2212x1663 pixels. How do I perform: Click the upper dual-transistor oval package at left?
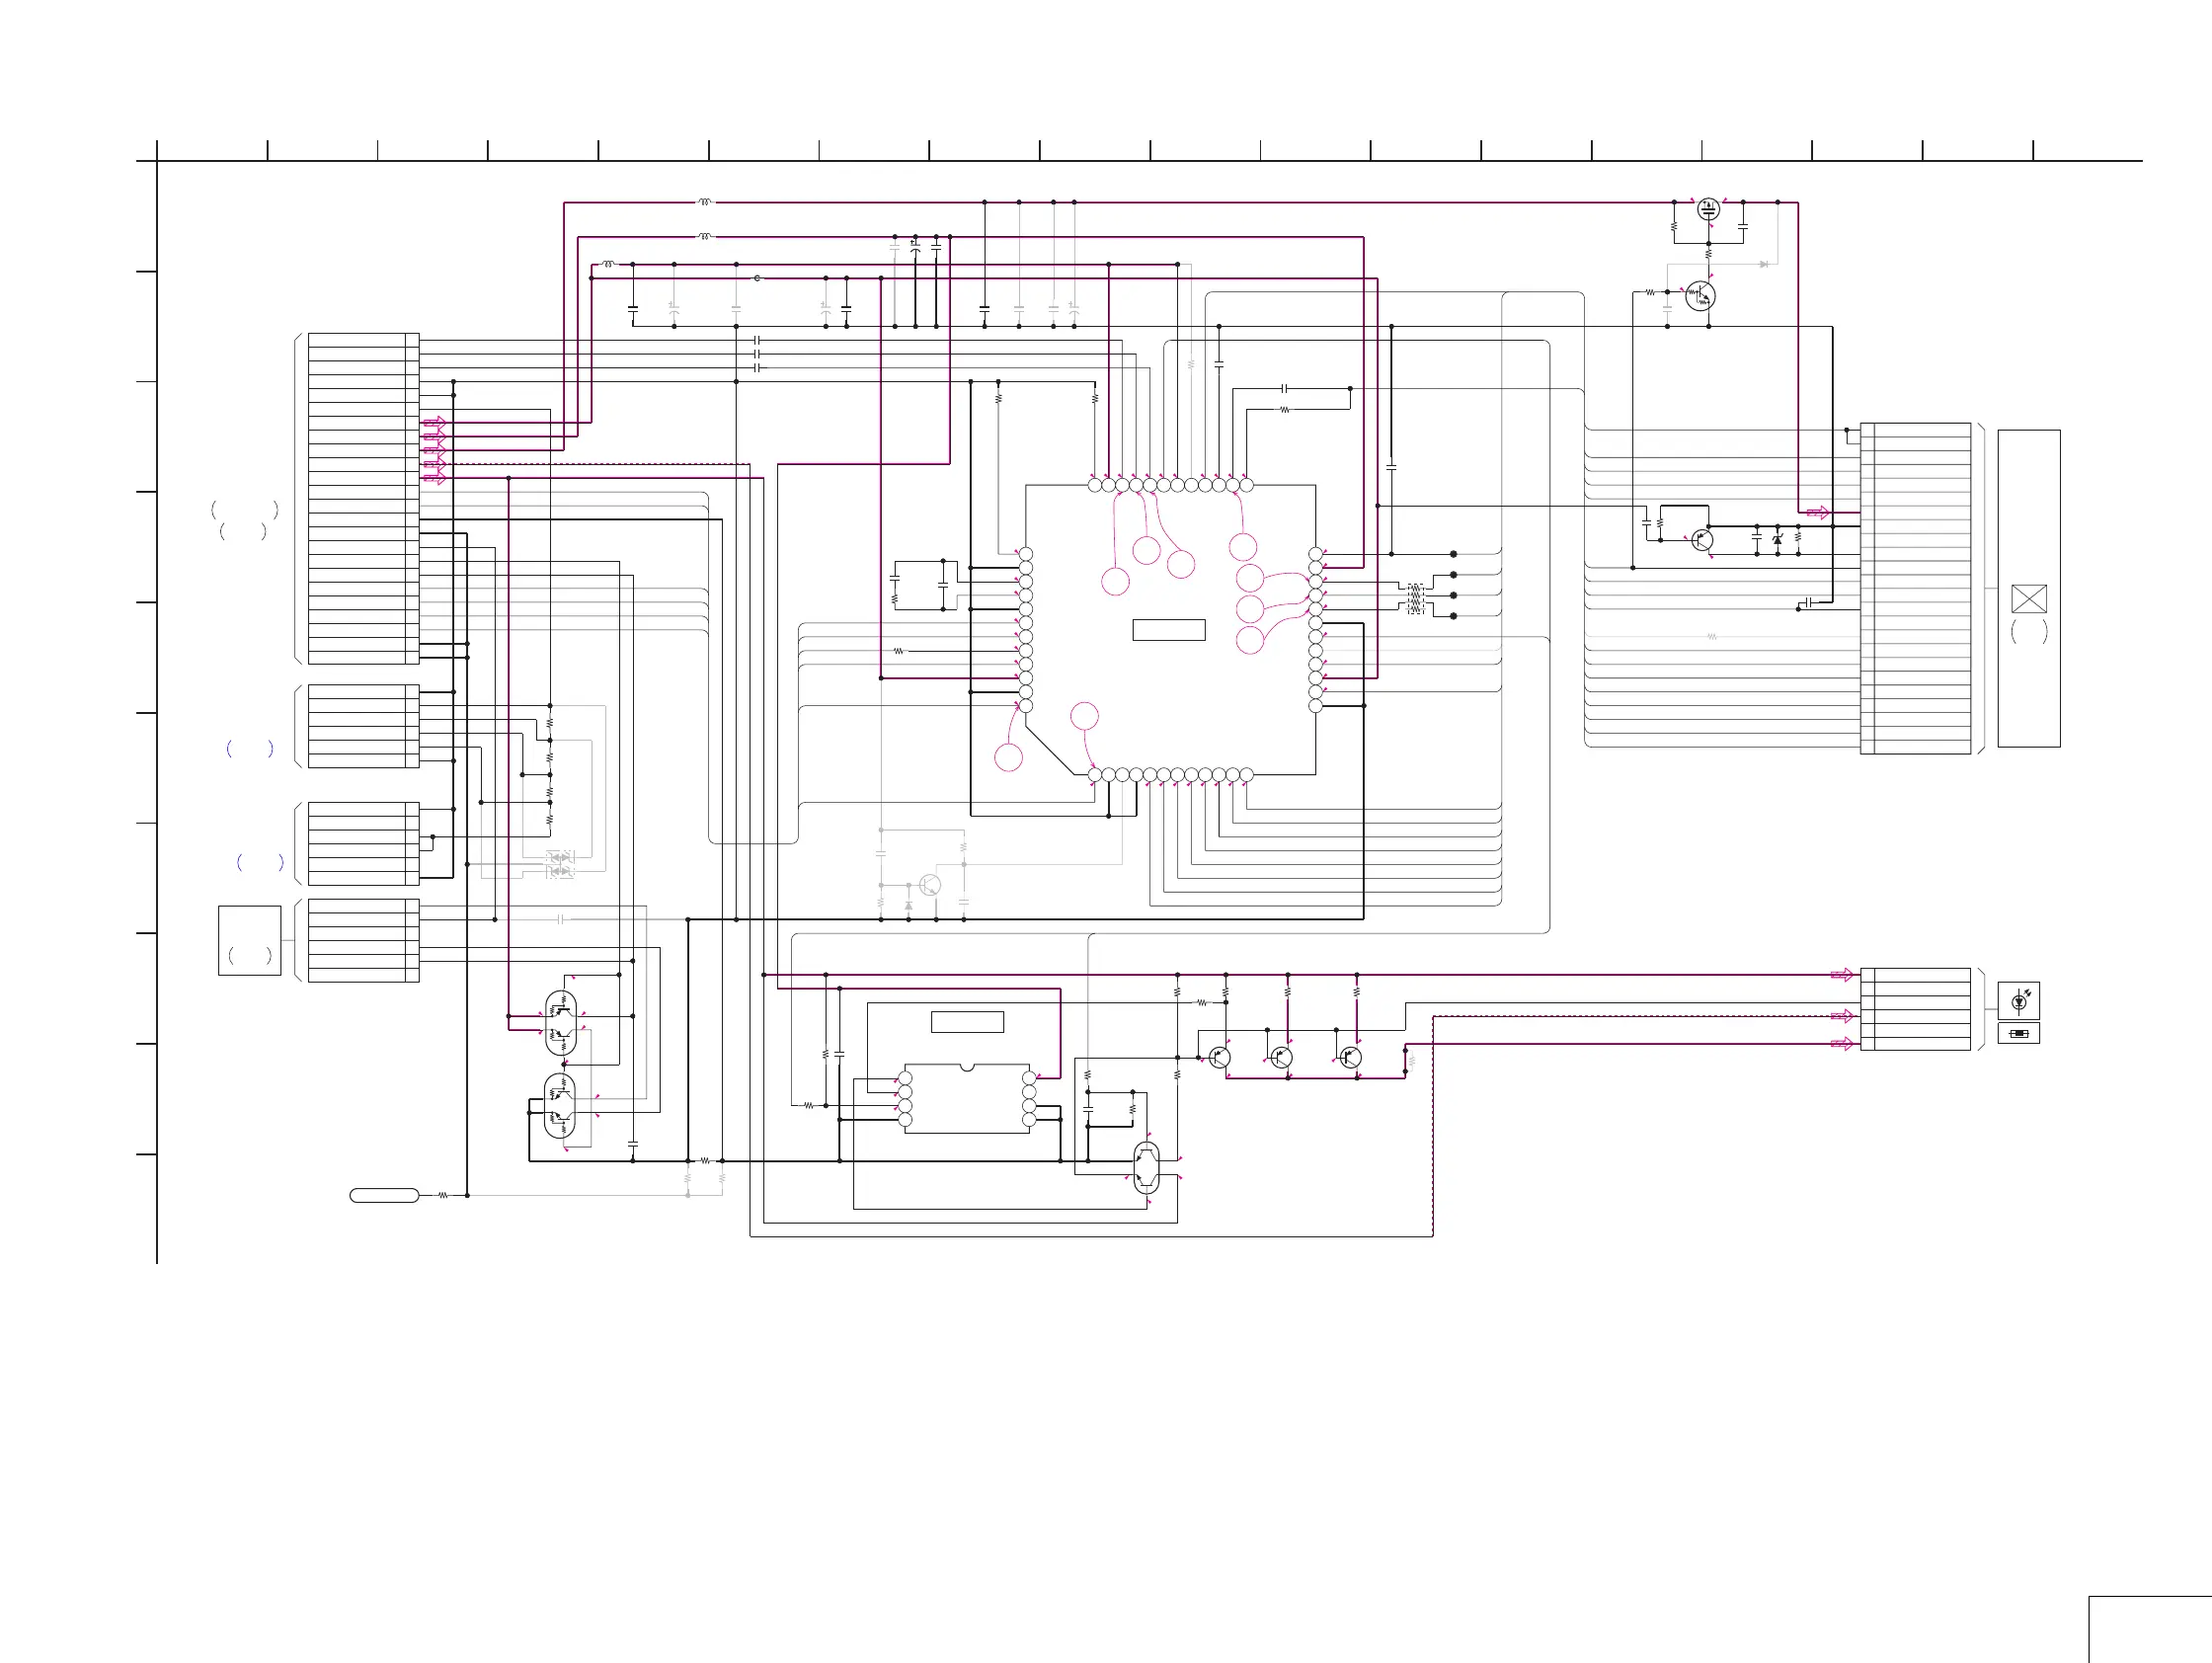click(x=560, y=1023)
